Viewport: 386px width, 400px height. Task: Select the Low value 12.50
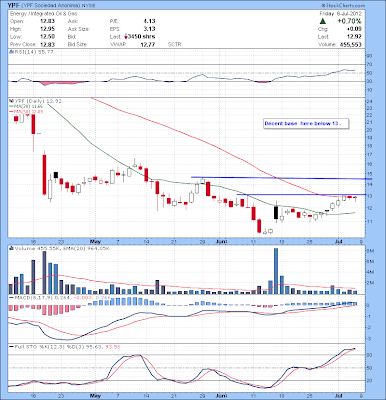(x=47, y=37)
